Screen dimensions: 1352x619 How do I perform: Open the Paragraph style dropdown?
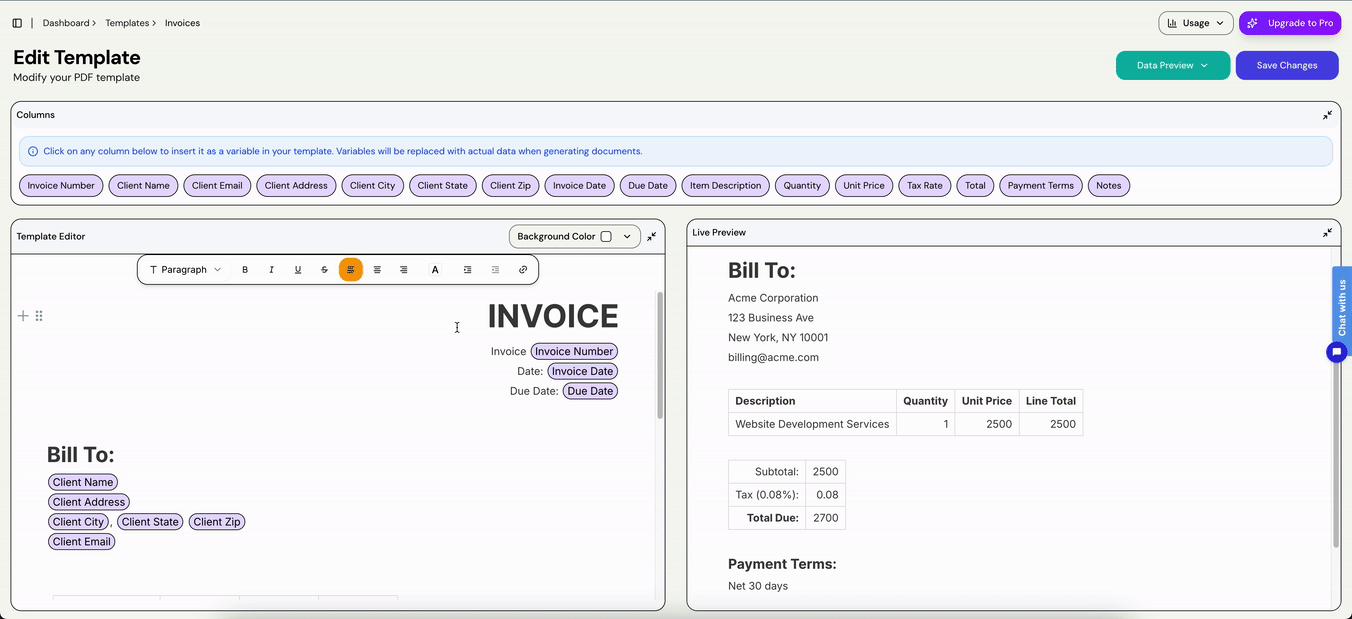point(185,270)
